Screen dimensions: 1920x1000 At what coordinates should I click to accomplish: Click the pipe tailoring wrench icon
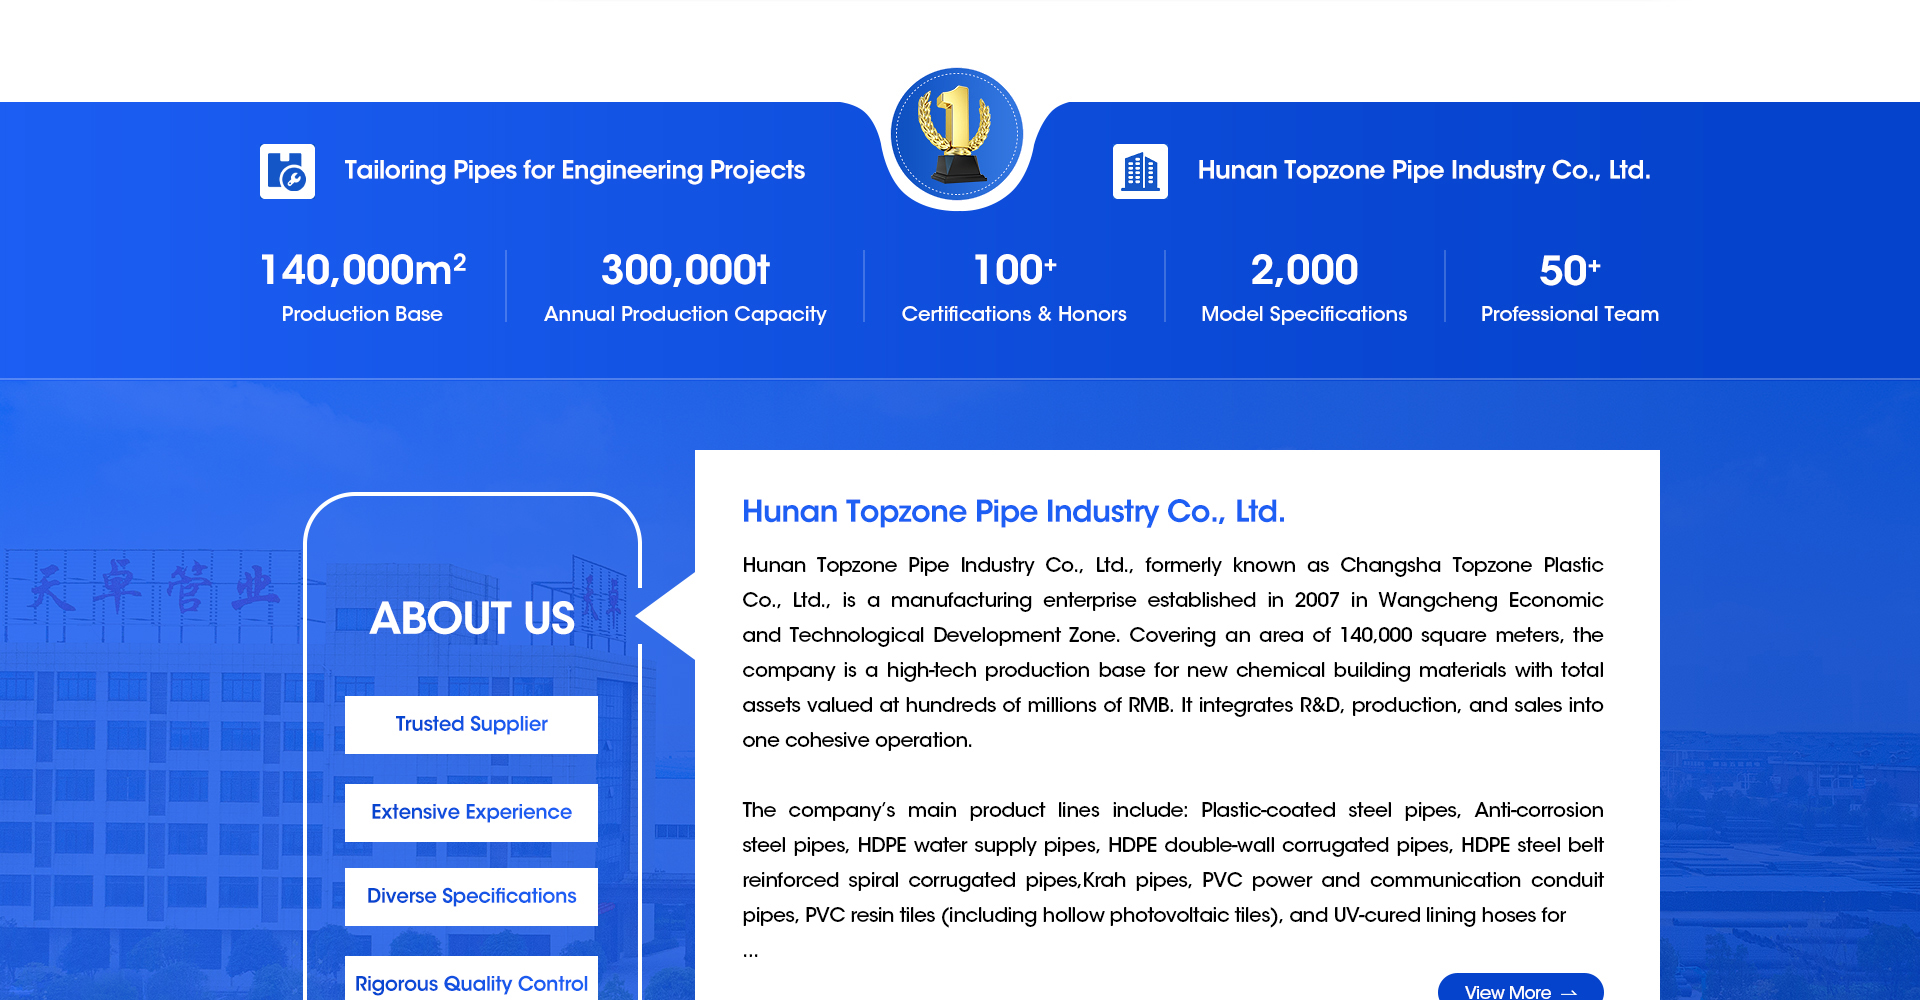287,171
